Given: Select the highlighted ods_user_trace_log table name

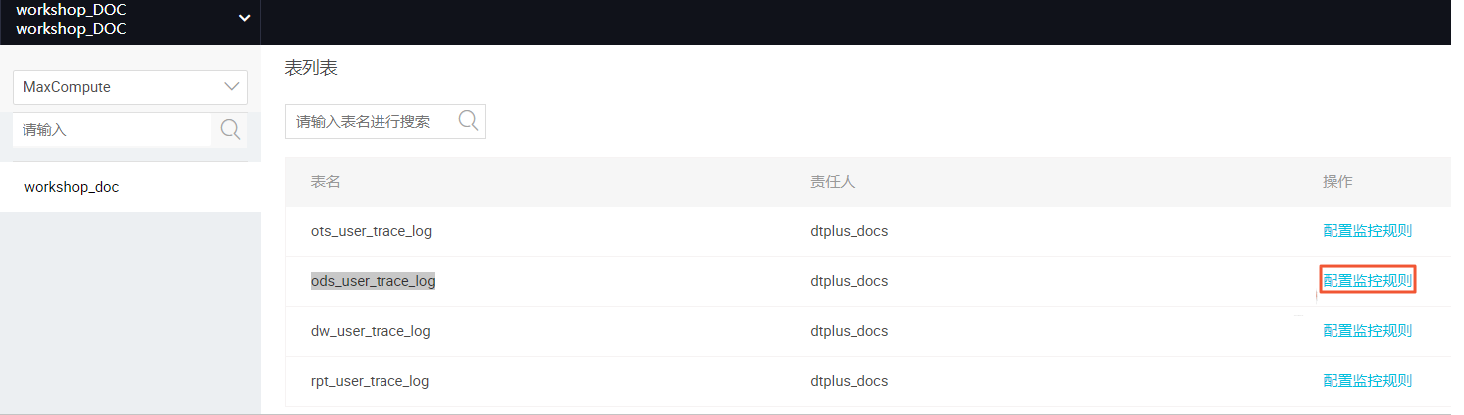Looking at the screenshot, I should tap(373, 281).
